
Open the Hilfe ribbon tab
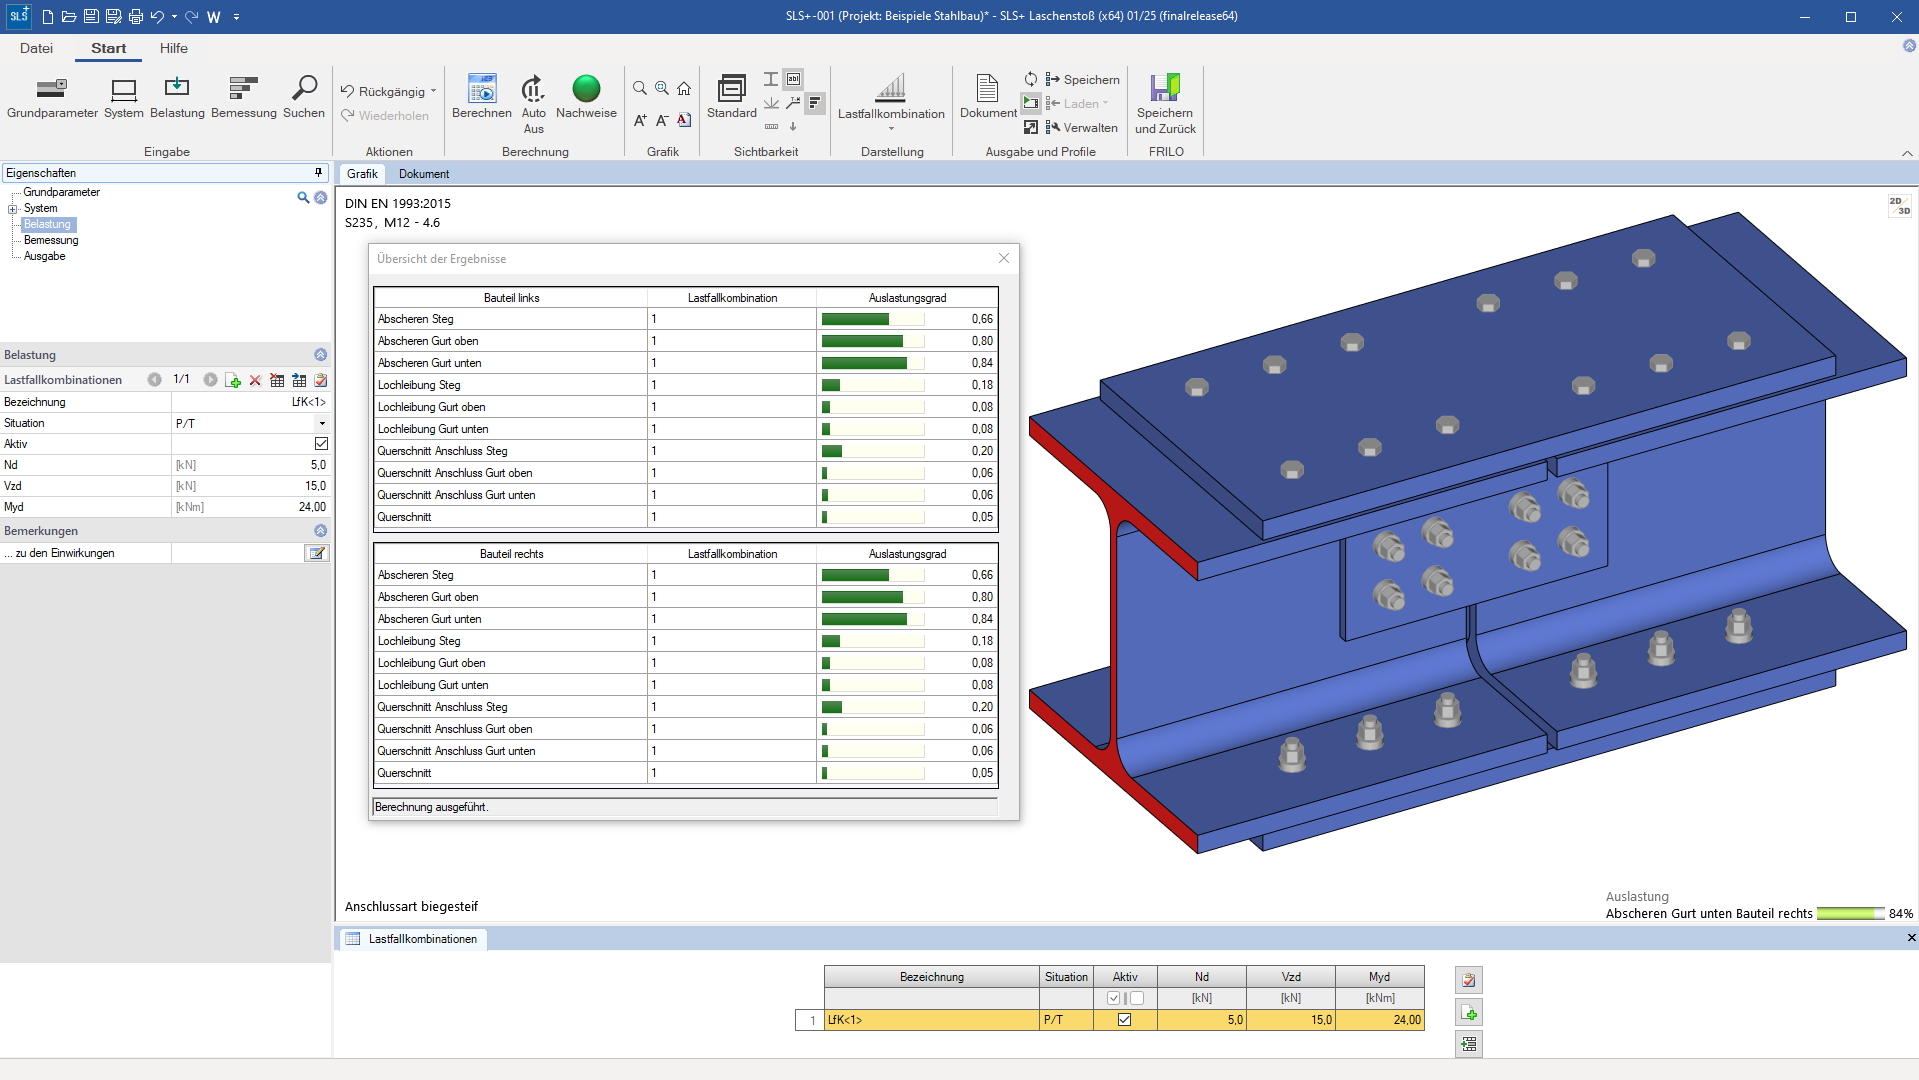pyautogui.click(x=173, y=48)
